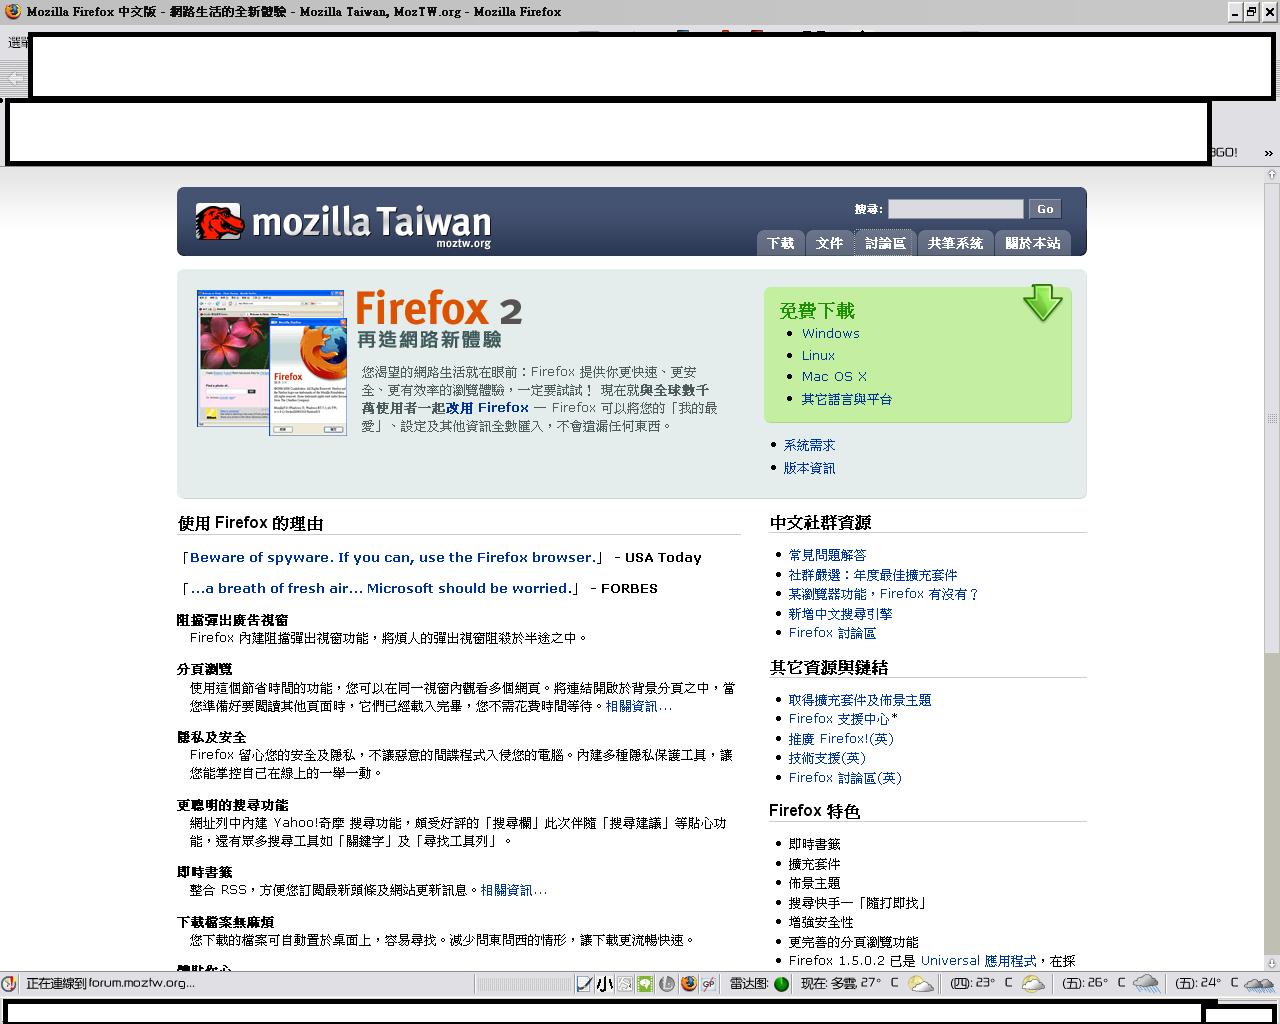The height and width of the screenshot is (1024, 1280).
Task: Open the 下載 tab
Action: point(780,243)
